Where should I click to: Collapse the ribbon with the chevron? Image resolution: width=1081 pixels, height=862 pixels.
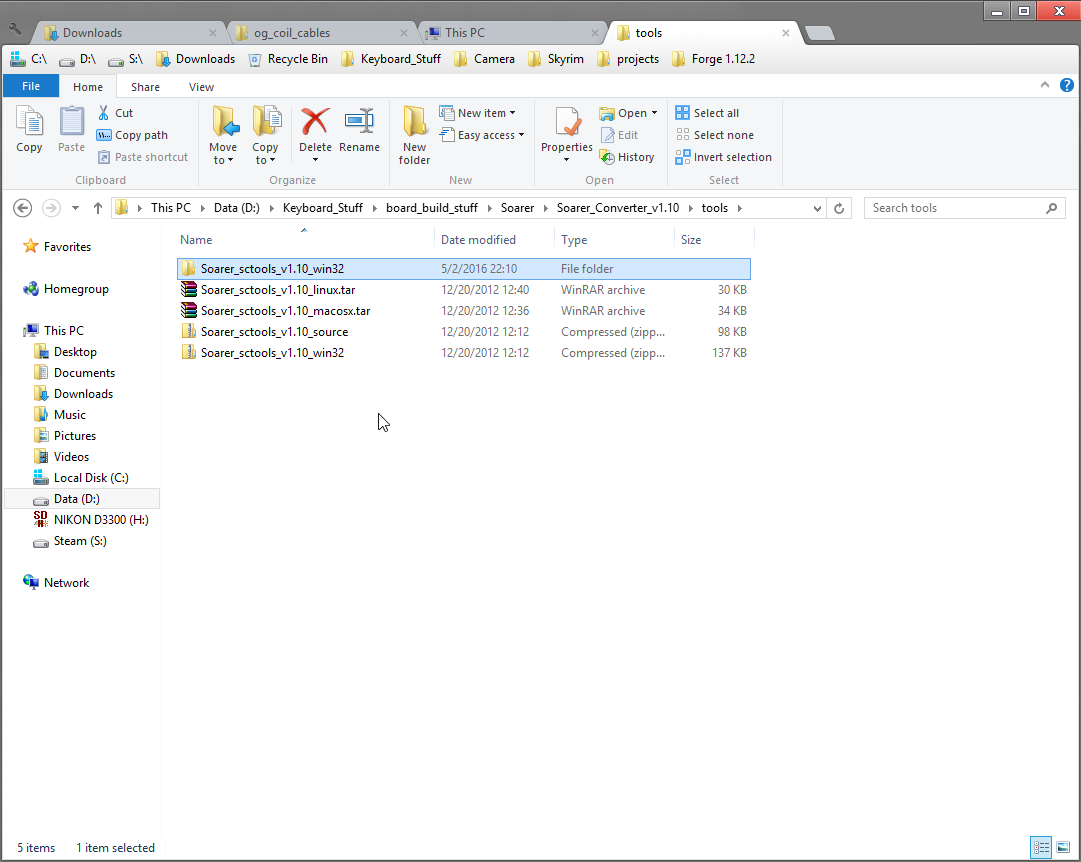tap(1044, 85)
